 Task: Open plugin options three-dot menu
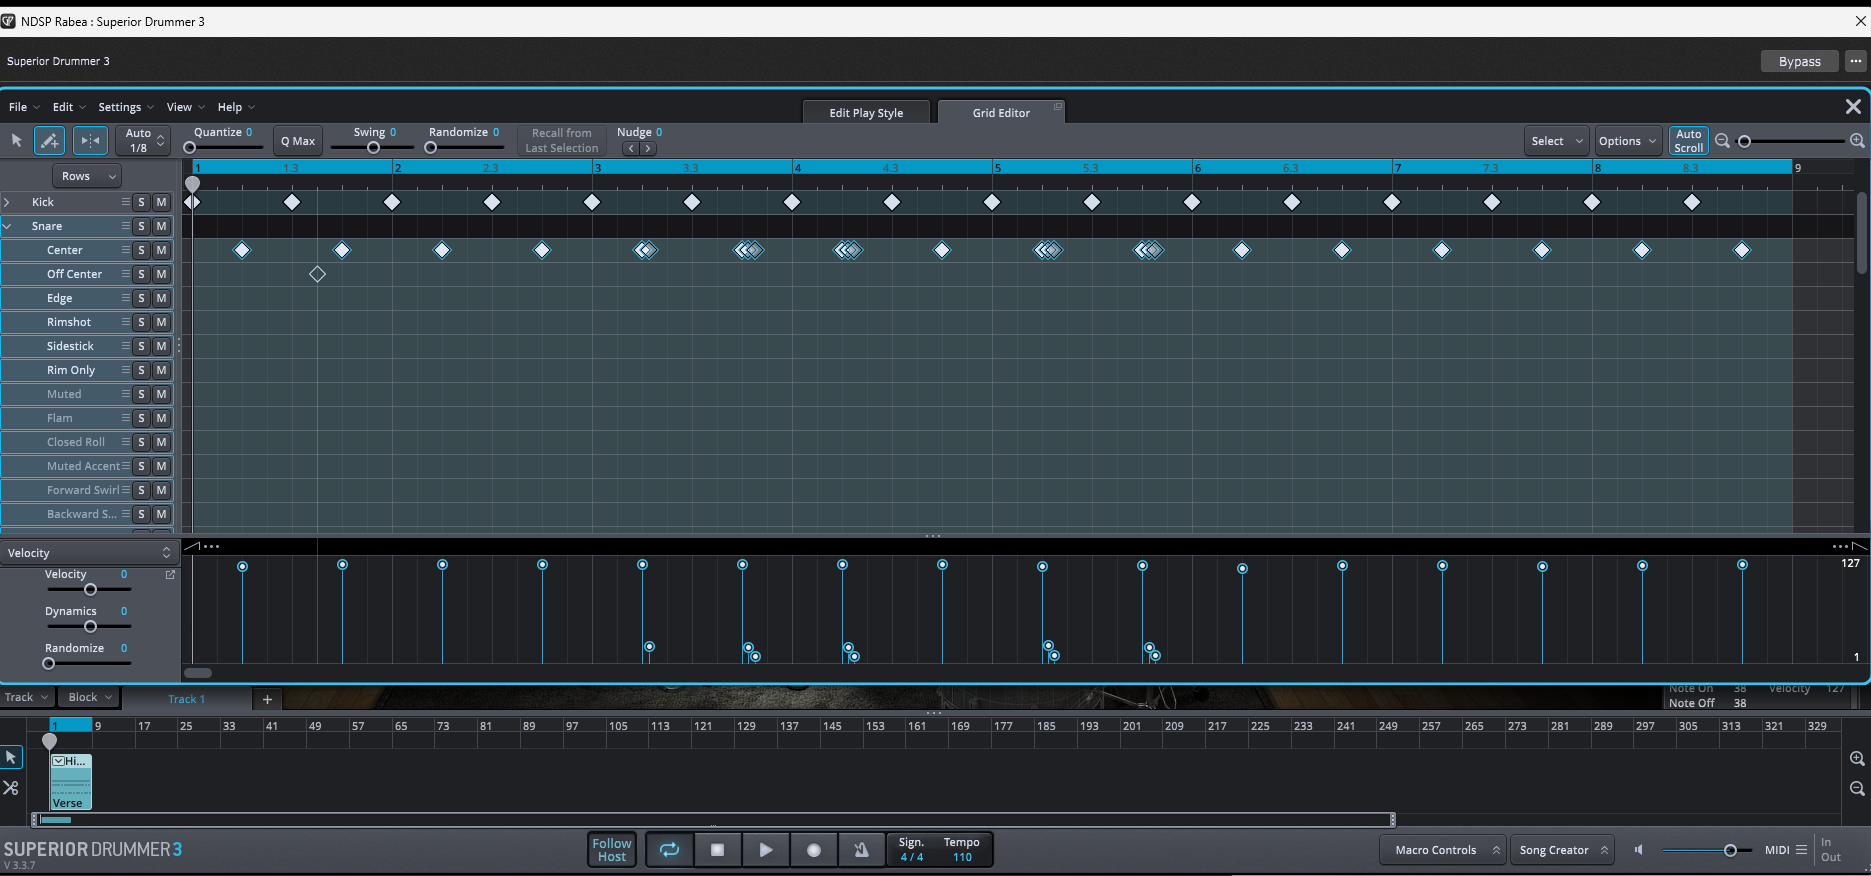pyautogui.click(x=1856, y=61)
